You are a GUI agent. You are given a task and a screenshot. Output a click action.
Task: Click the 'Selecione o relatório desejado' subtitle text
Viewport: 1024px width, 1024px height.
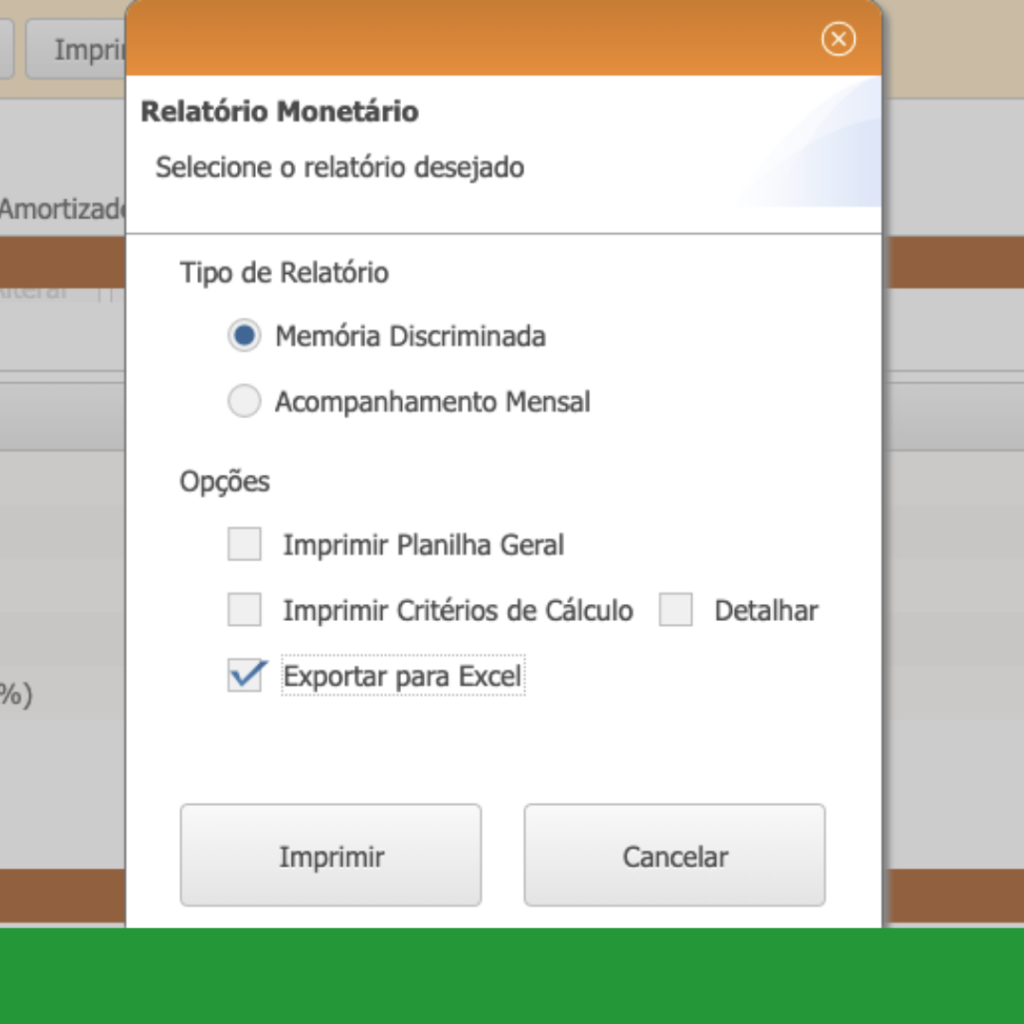pyautogui.click(x=340, y=167)
